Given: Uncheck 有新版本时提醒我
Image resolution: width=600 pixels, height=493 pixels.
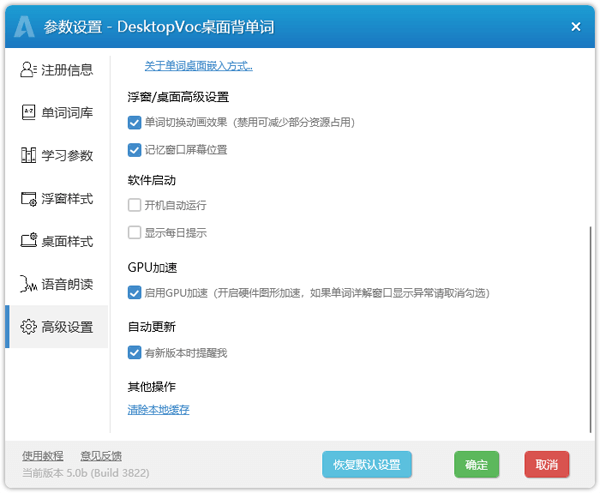Looking at the screenshot, I should [134, 353].
